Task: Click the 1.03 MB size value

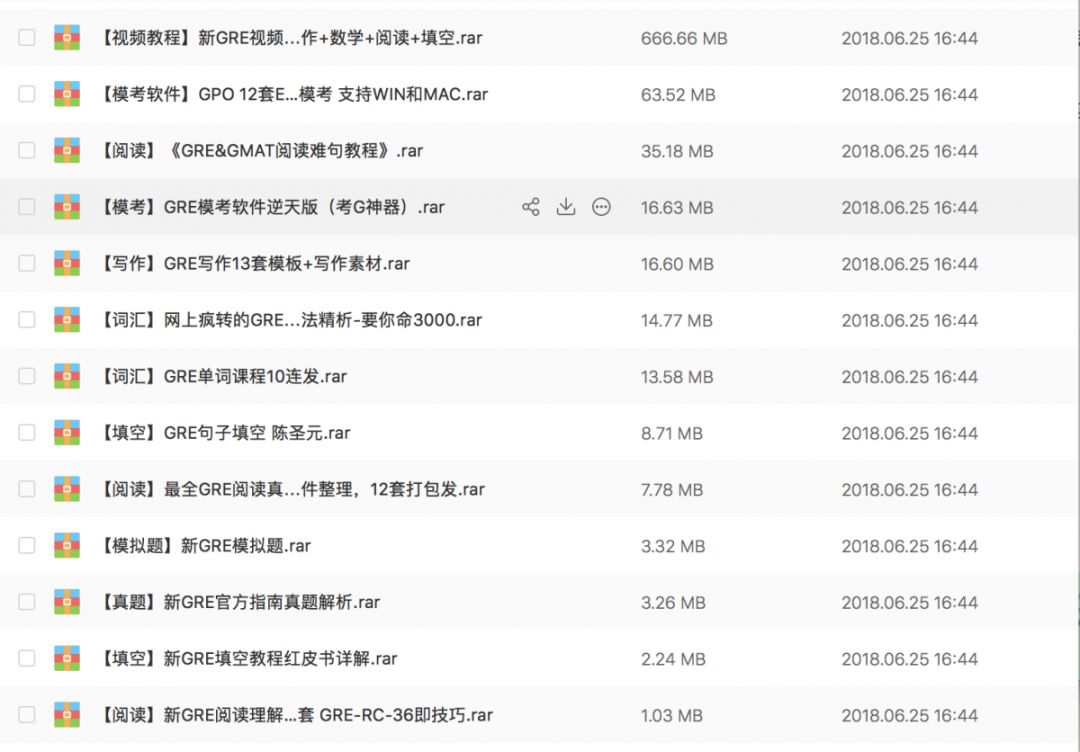Action: 672,716
